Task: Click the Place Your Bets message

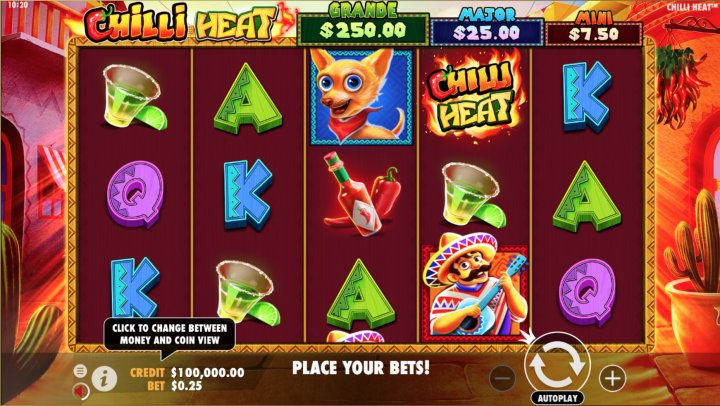Action: (361, 367)
